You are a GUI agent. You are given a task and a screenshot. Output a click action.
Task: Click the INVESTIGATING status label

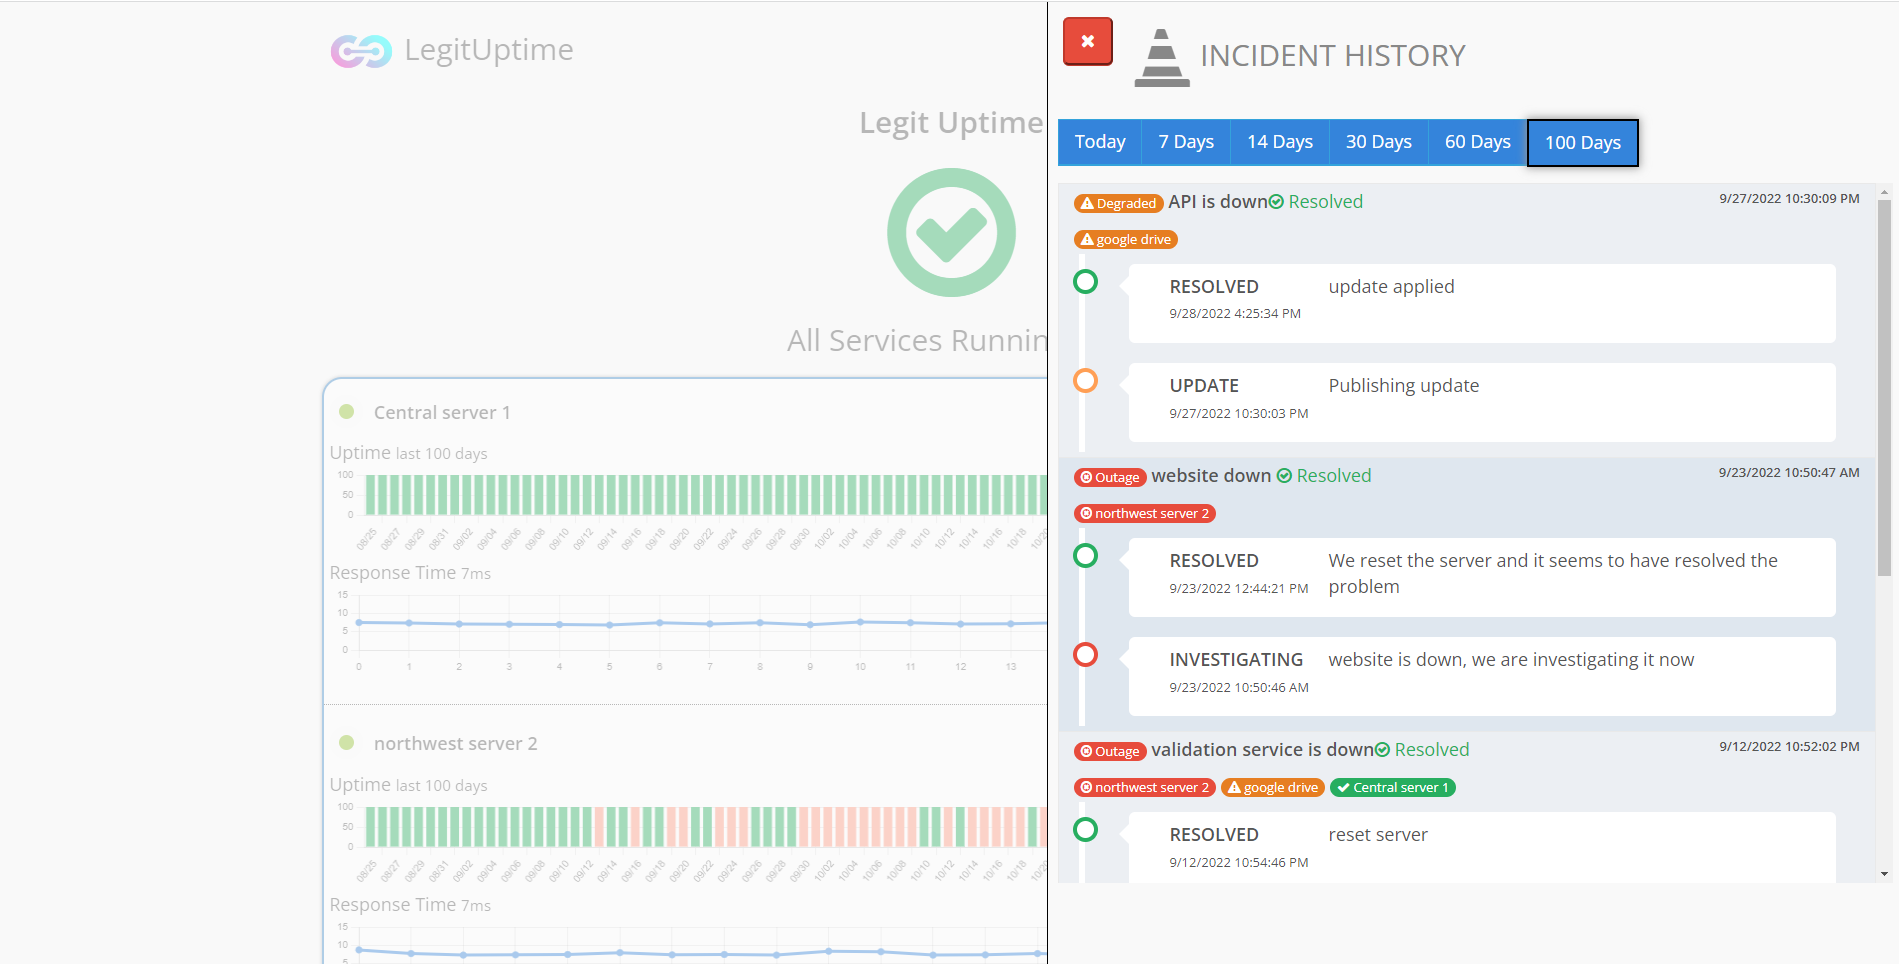[x=1236, y=660]
